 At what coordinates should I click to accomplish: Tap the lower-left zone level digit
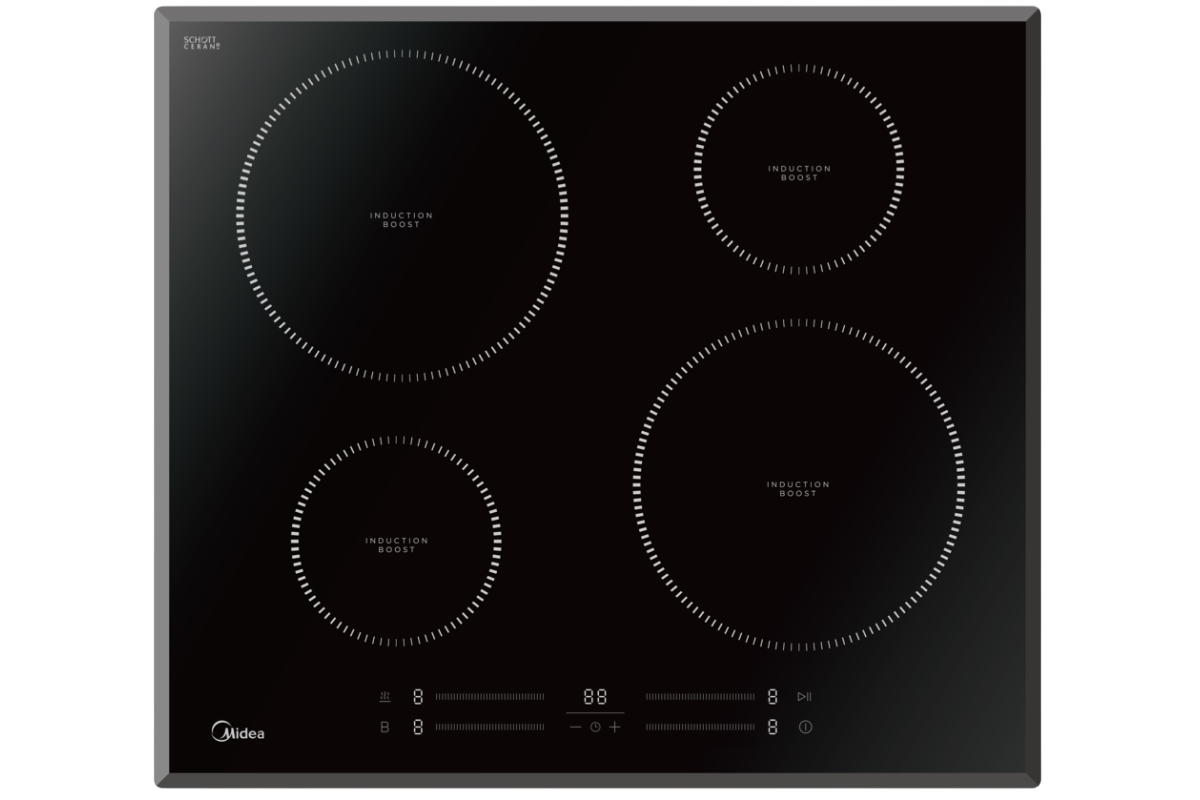[x=418, y=727]
